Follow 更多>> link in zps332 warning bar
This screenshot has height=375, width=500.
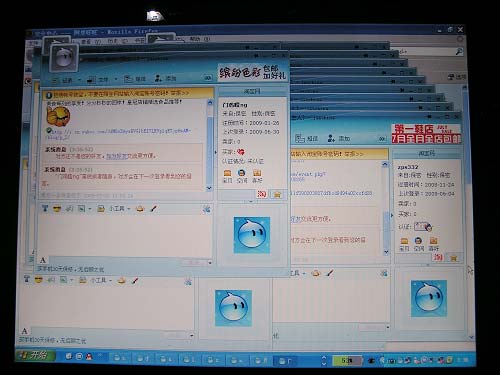coord(354,154)
